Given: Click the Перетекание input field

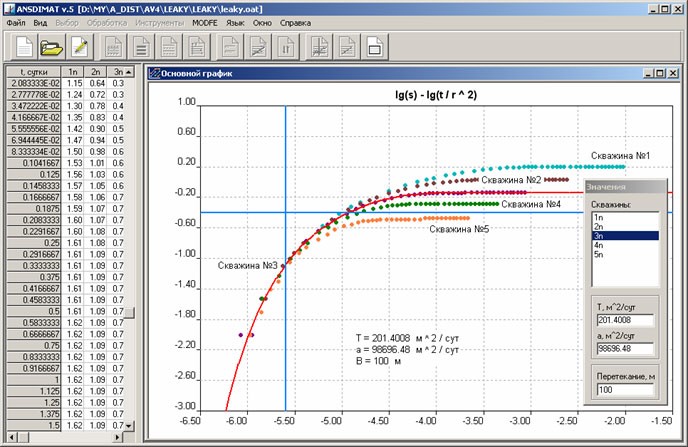Looking at the screenshot, I should pos(625,390).
